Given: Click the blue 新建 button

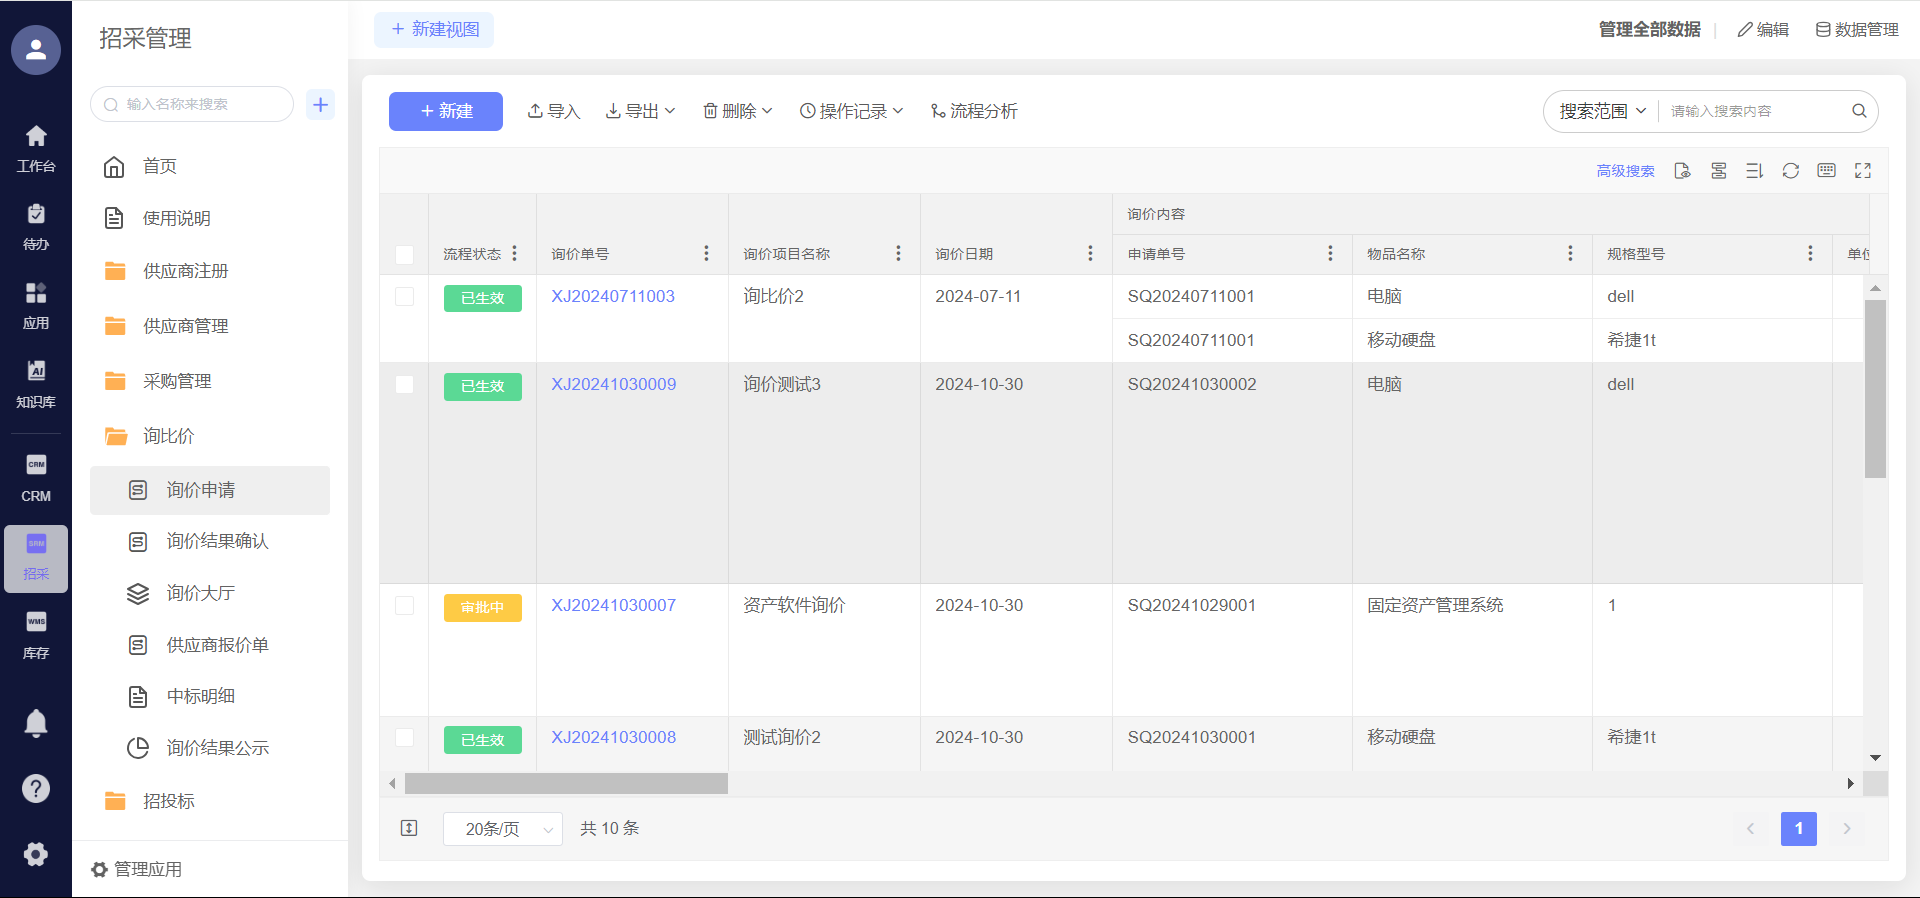Looking at the screenshot, I should (445, 111).
